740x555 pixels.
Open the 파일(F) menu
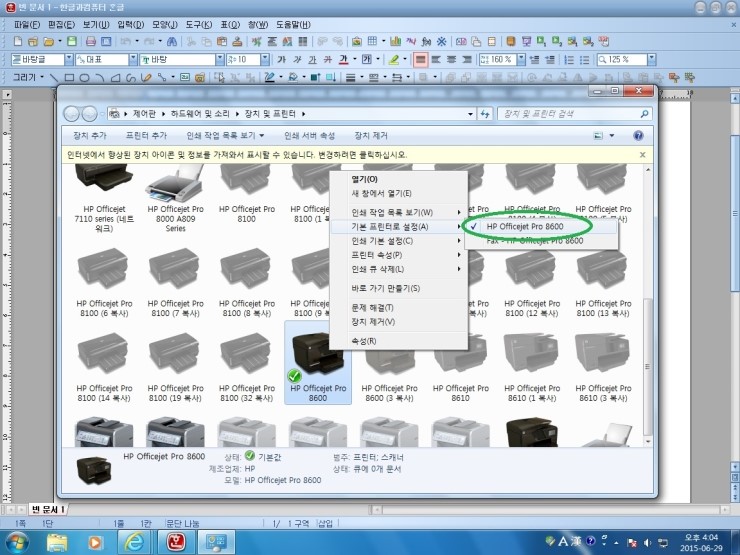(28, 23)
